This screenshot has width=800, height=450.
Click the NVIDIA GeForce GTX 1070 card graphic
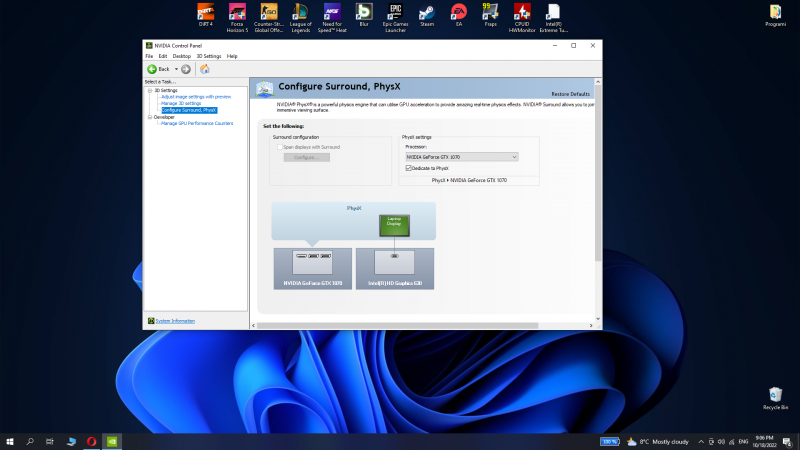pyautogui.click(x=313, y=268)
